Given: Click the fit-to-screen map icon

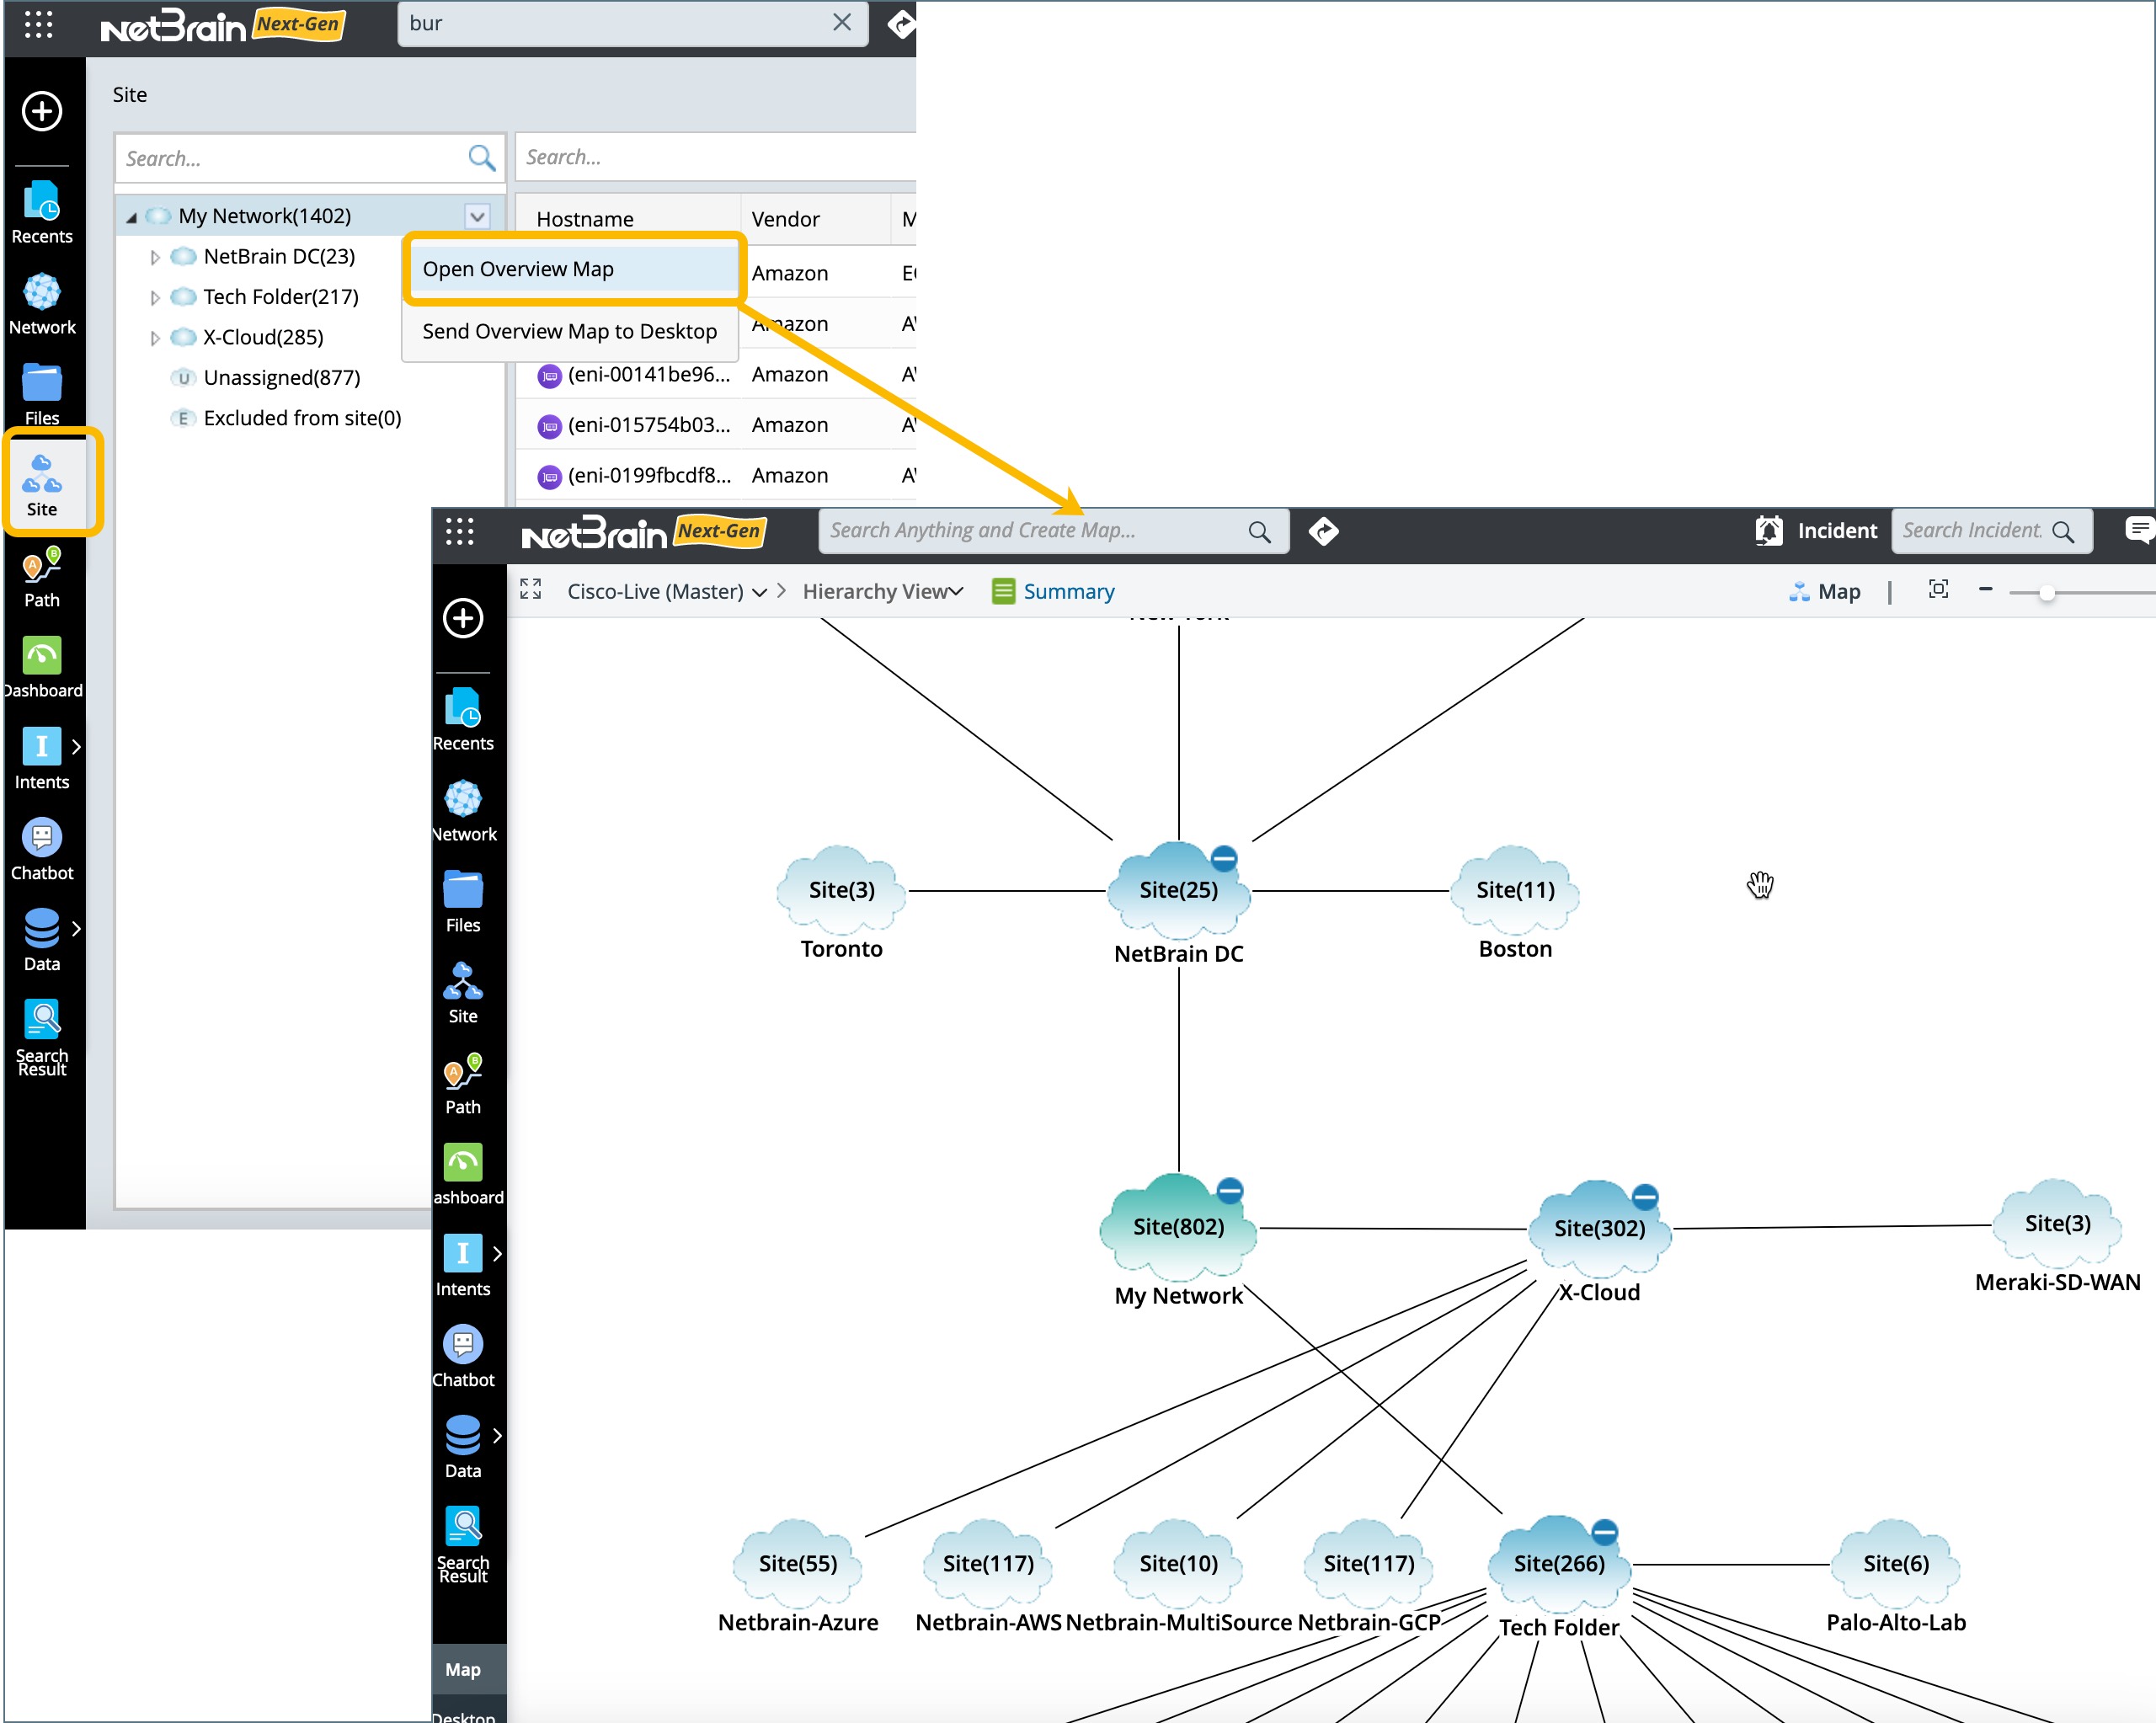Looking at the screenshot, I should click(x=1938, y=590).
